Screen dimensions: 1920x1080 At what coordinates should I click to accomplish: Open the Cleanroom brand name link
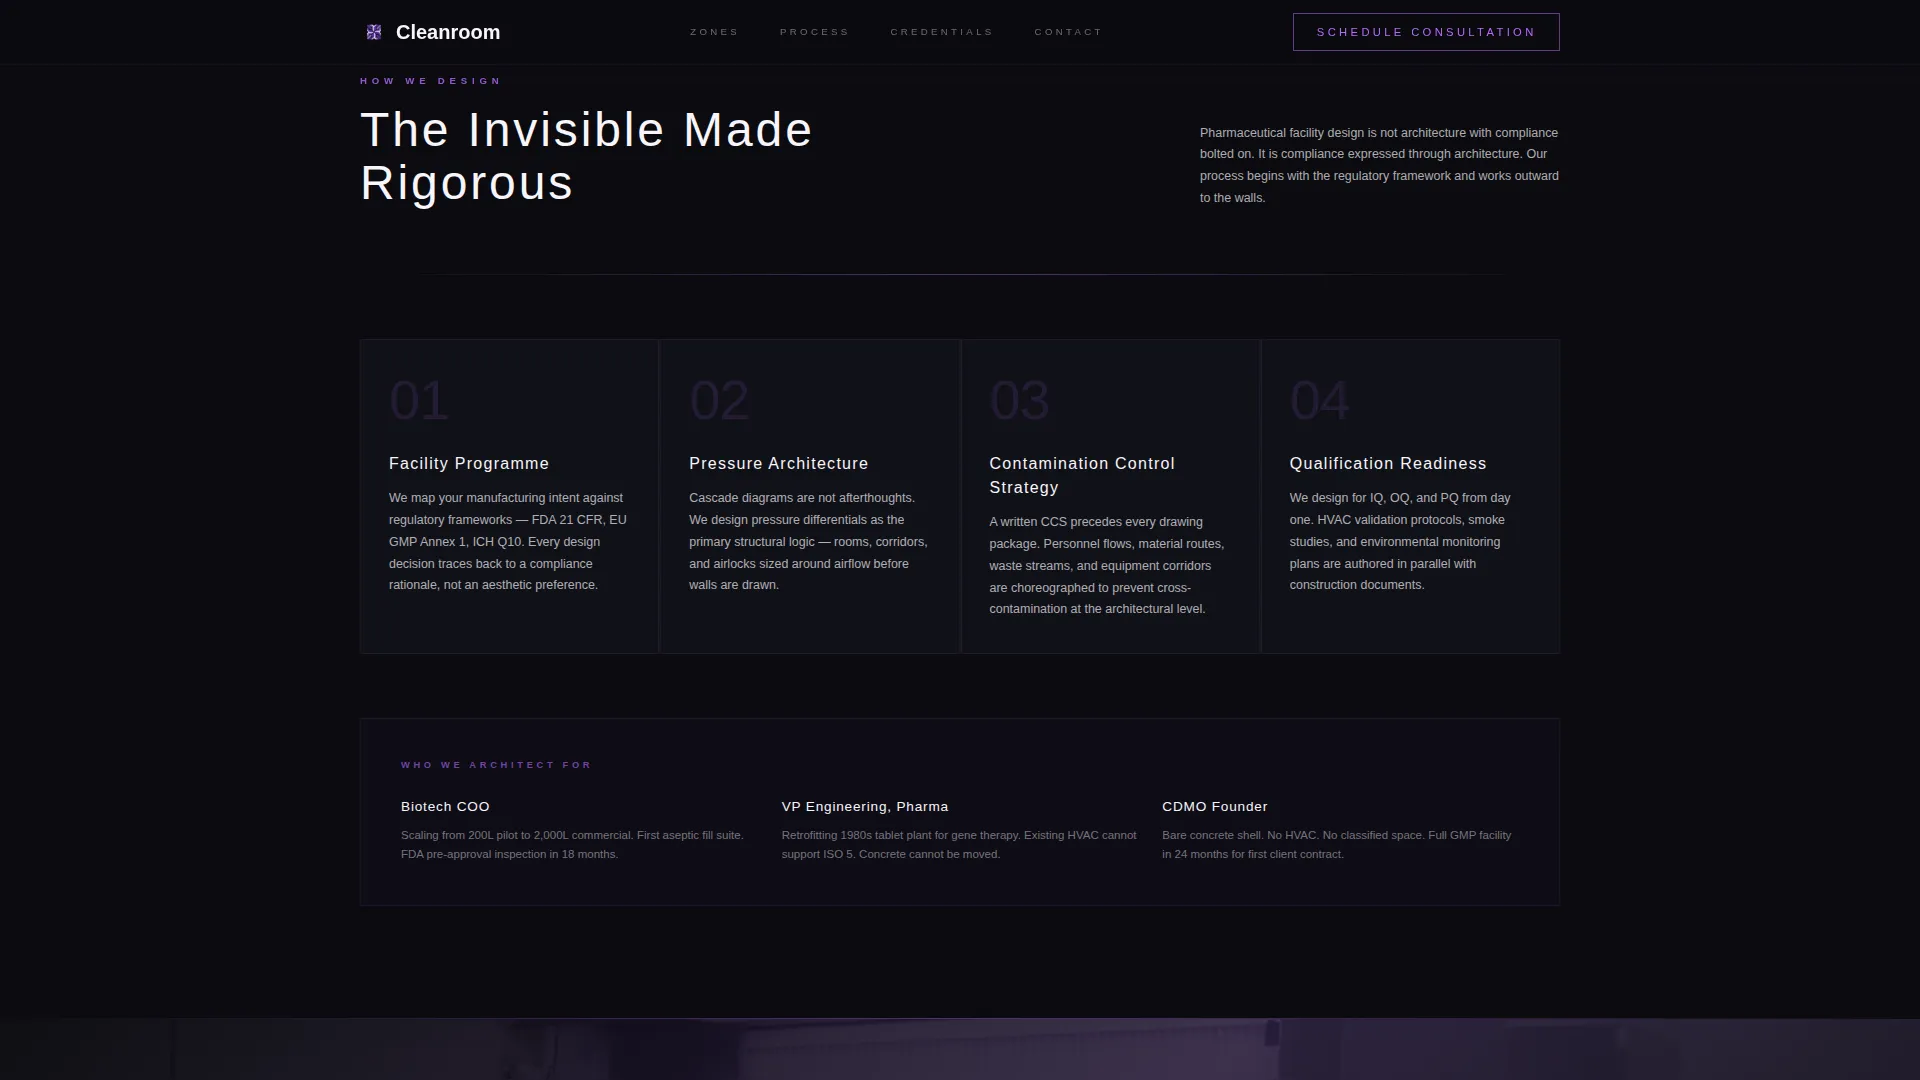click(x=448, y=32)
